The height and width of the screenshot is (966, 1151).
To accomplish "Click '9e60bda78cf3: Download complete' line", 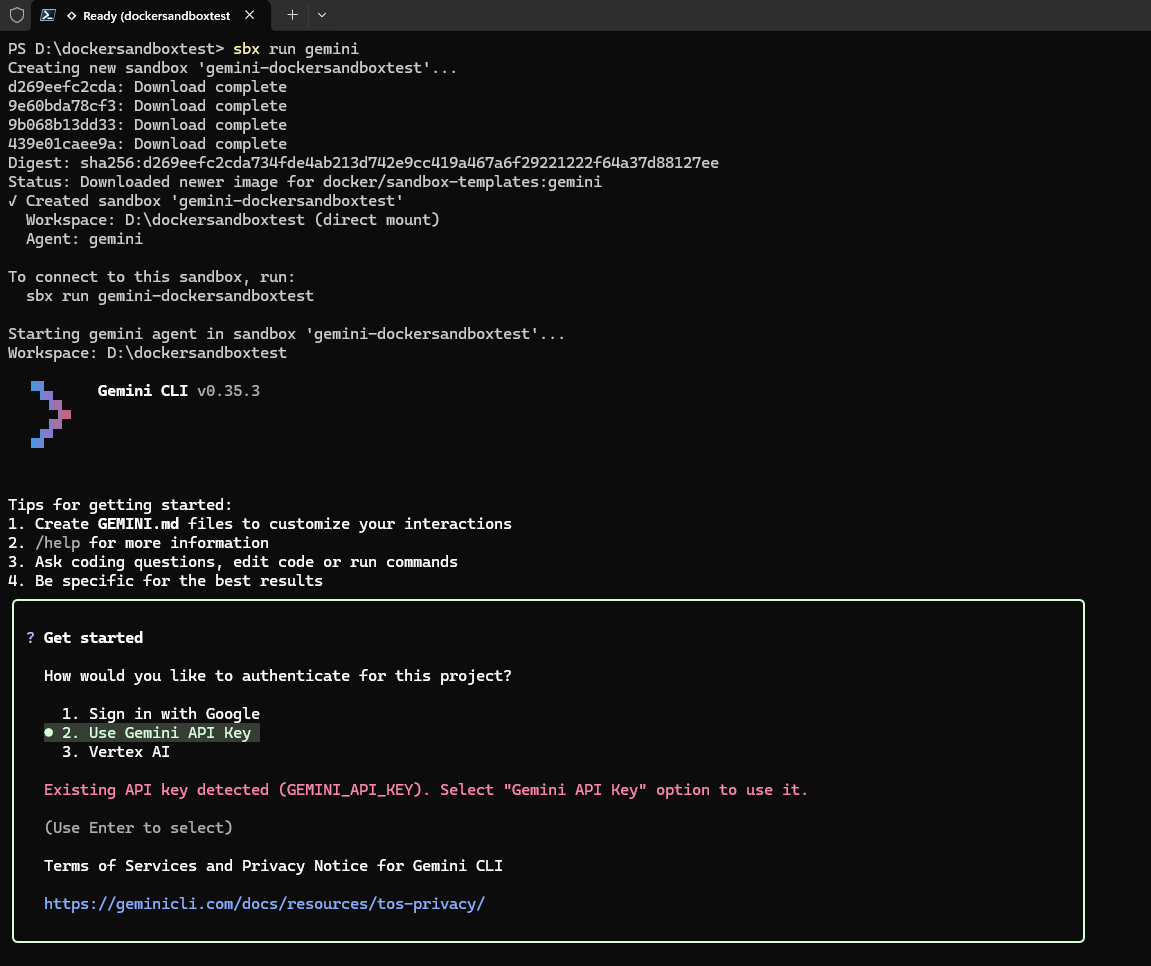I will click(x=147, y=106).
